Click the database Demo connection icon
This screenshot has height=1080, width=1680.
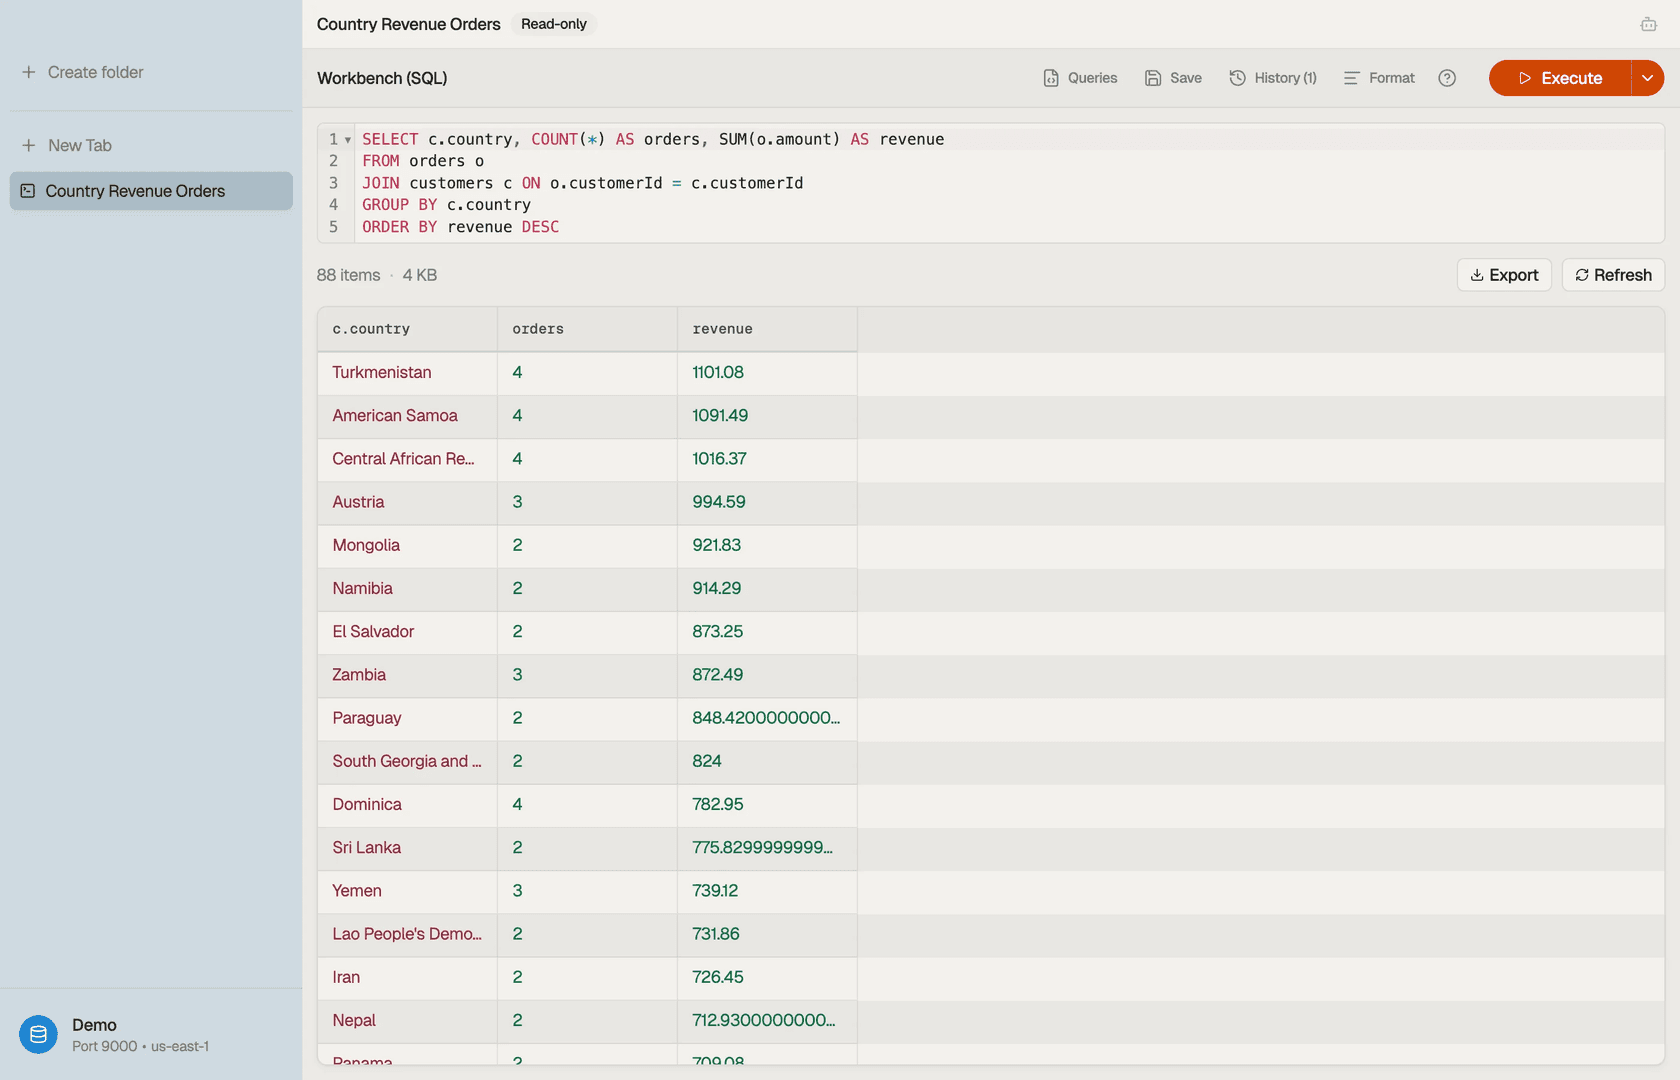click(x=38, y=1035)
